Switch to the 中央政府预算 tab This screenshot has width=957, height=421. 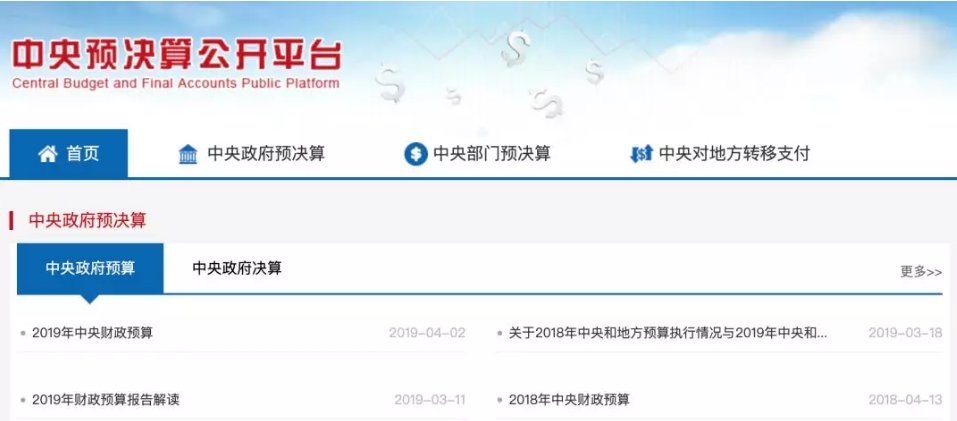pos(90,268)
